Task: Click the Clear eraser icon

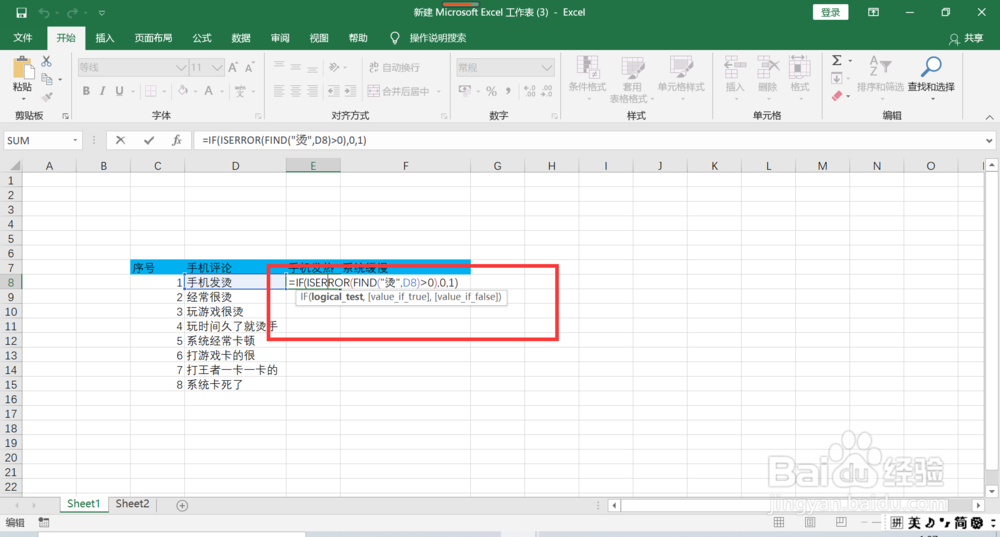Action: pos(837,96)
